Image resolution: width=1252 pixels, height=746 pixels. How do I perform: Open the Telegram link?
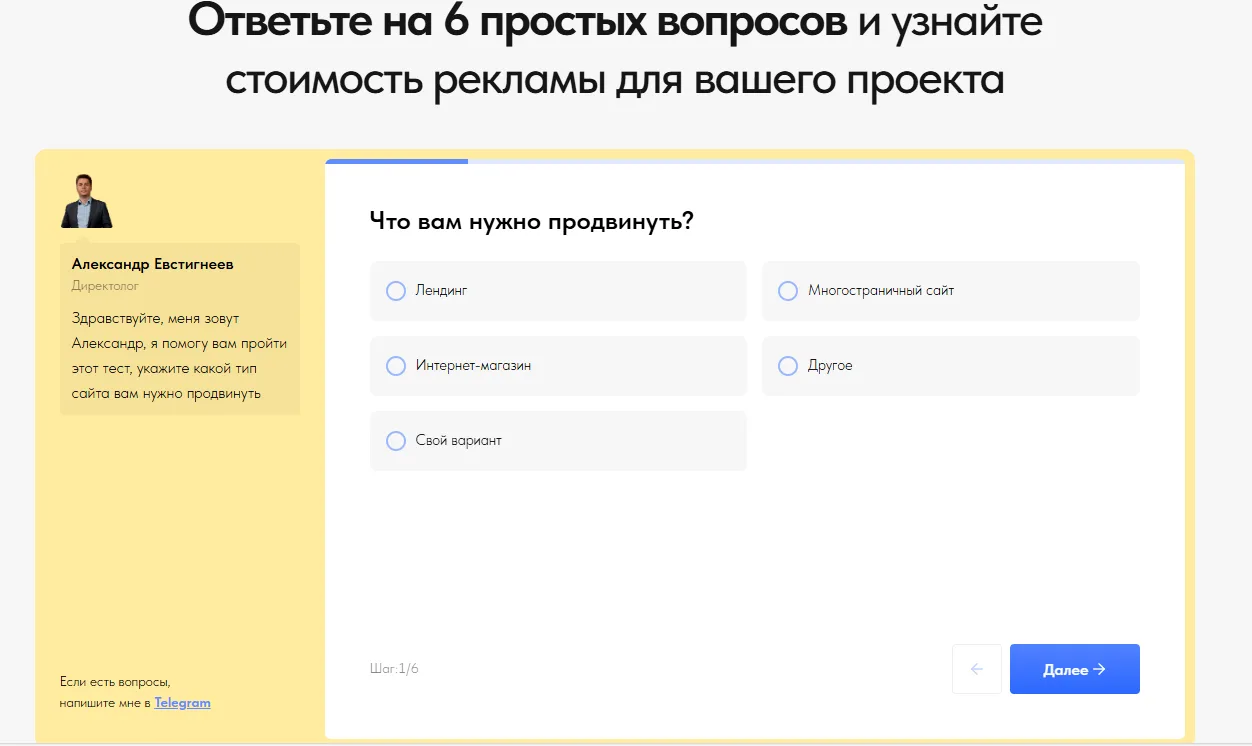[182, 703]
